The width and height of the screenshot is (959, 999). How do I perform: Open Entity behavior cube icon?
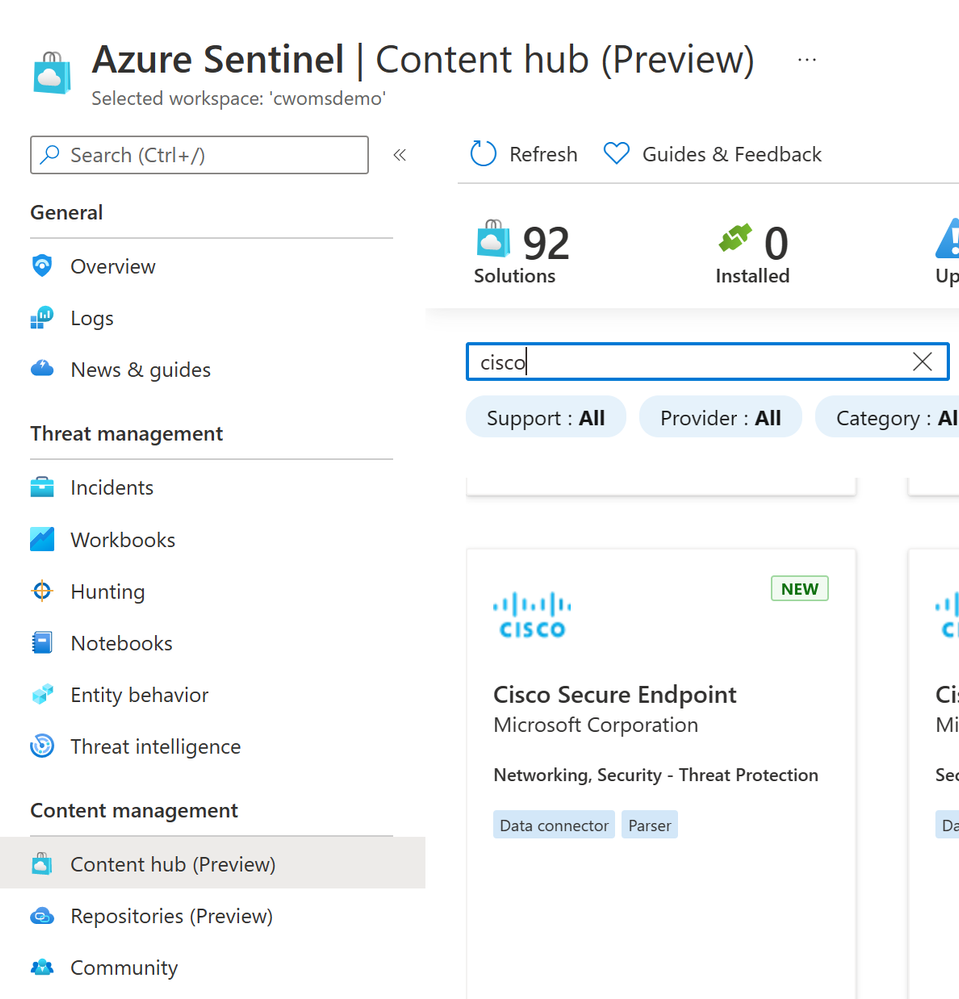click(42, 695)
